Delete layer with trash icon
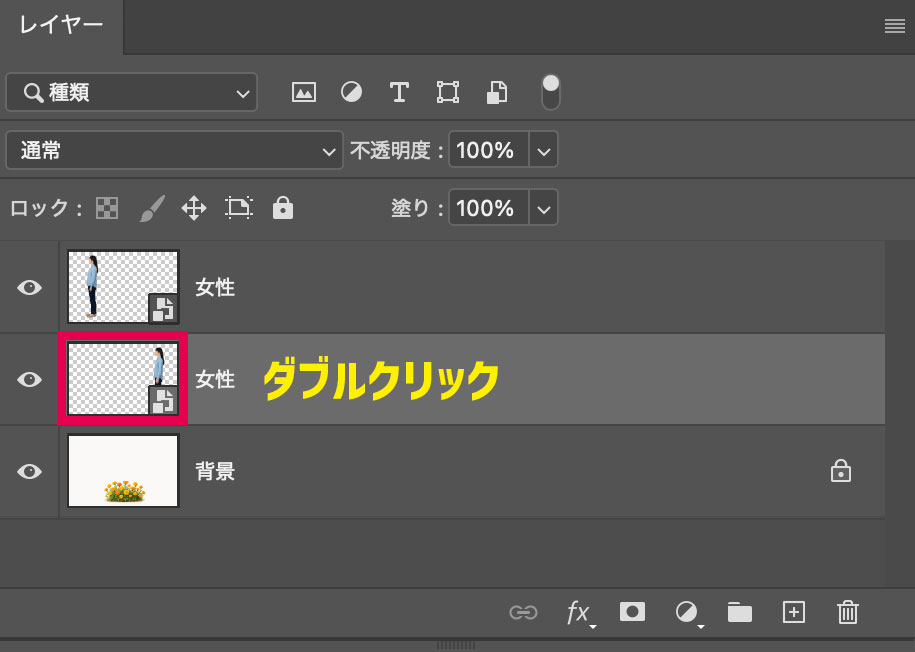This screenshot has height=652, width=915. pyautogui.click(x=847, y=612)
